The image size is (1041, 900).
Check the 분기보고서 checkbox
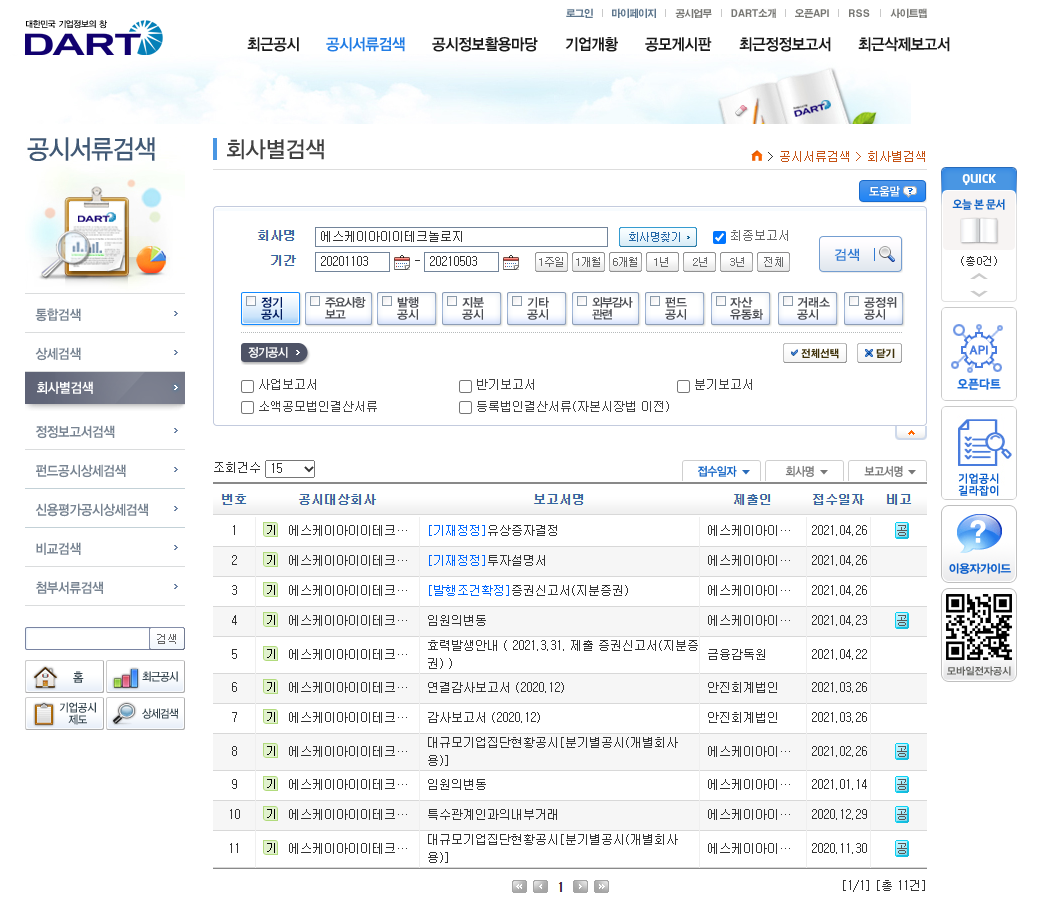coord(683,386)
